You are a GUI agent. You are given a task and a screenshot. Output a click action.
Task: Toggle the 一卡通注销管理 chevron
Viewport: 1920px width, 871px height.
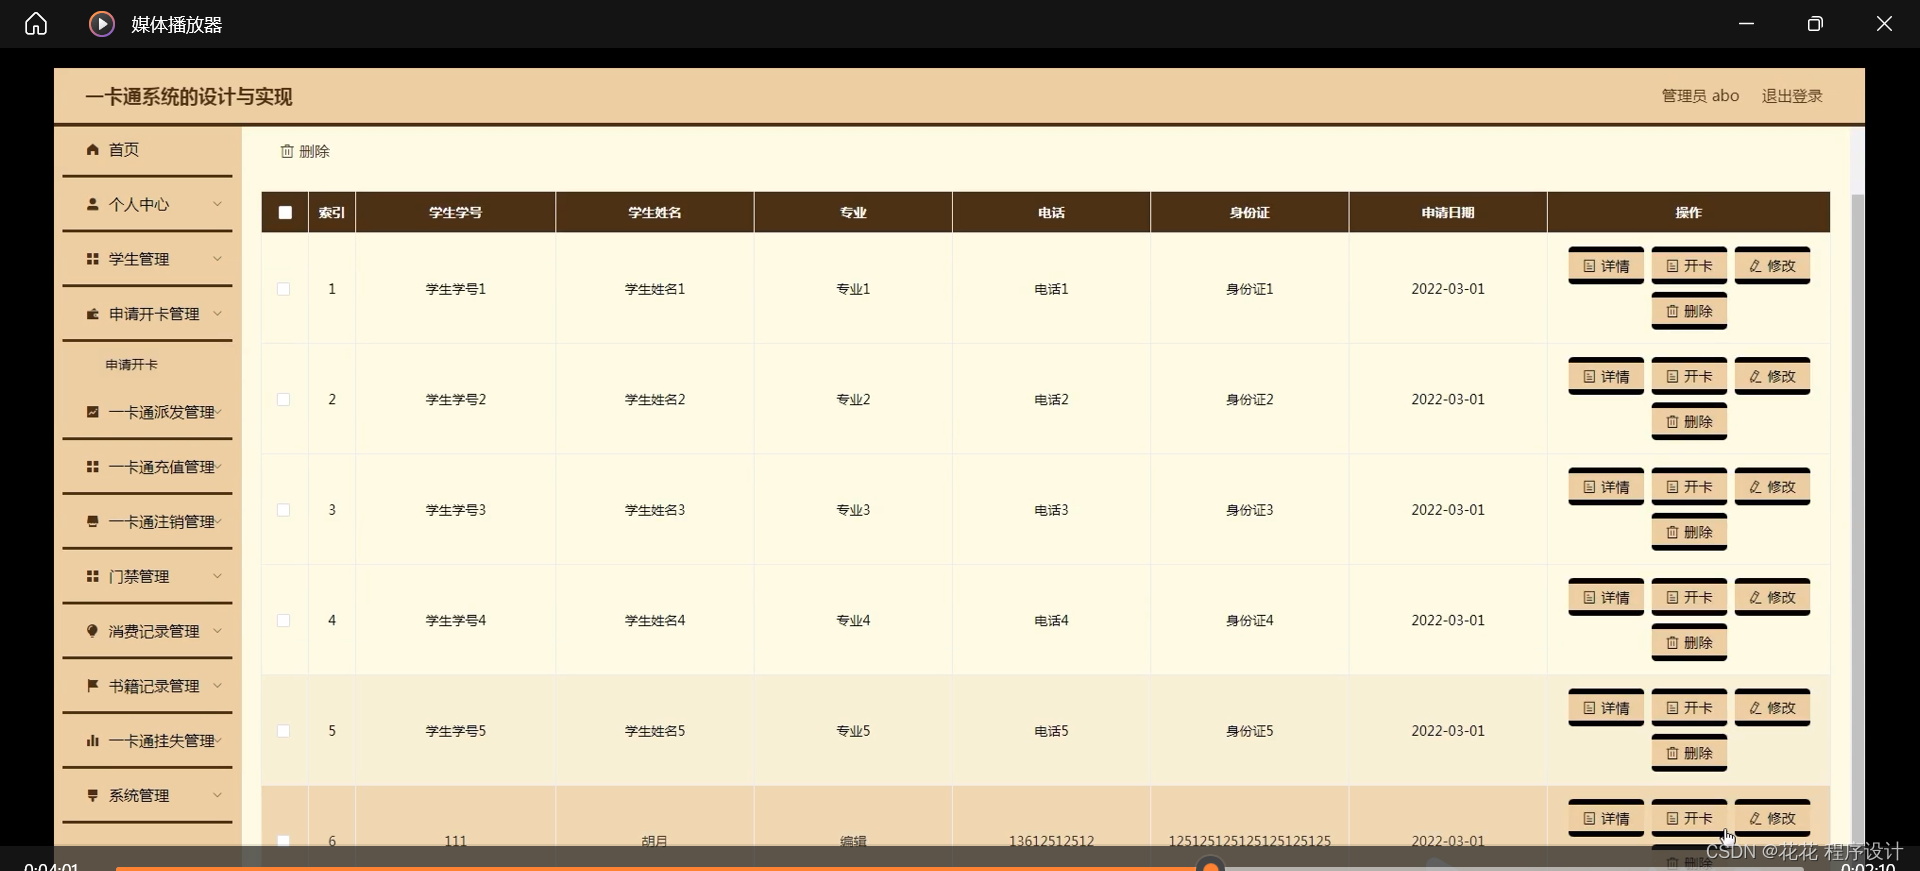coord(218,522)
